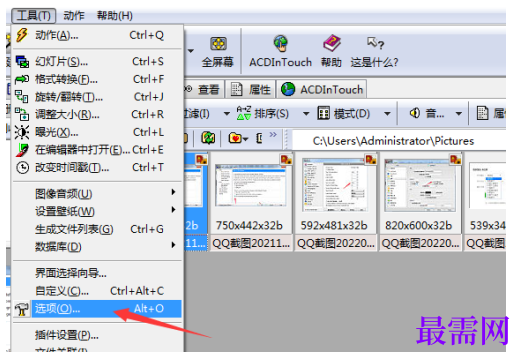Open the audio dropdown arrow
This screenshot has width=528, height=362.
[x=459, y=114]
